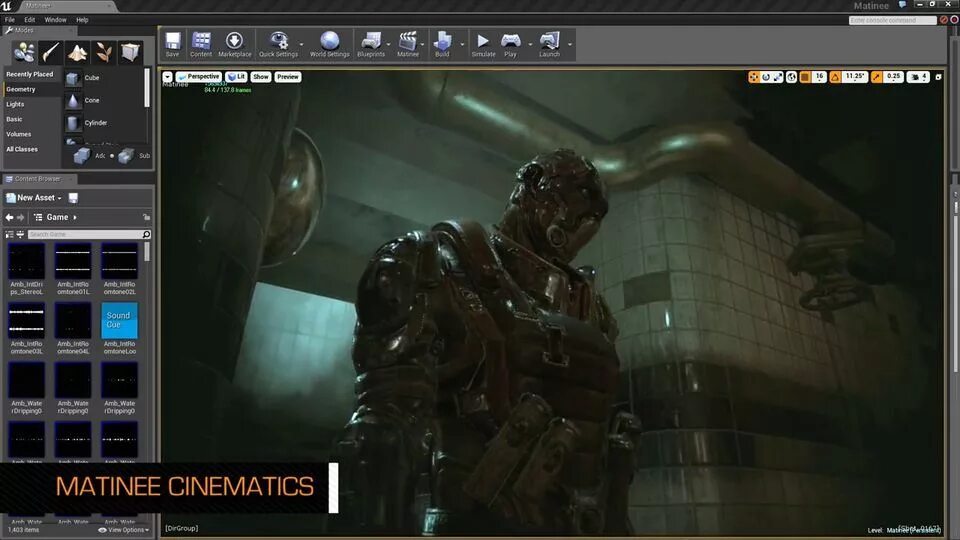This screenshot has height=540, width=960.
Task: Click the Launch toolbar icon
Action: (549, 41)
